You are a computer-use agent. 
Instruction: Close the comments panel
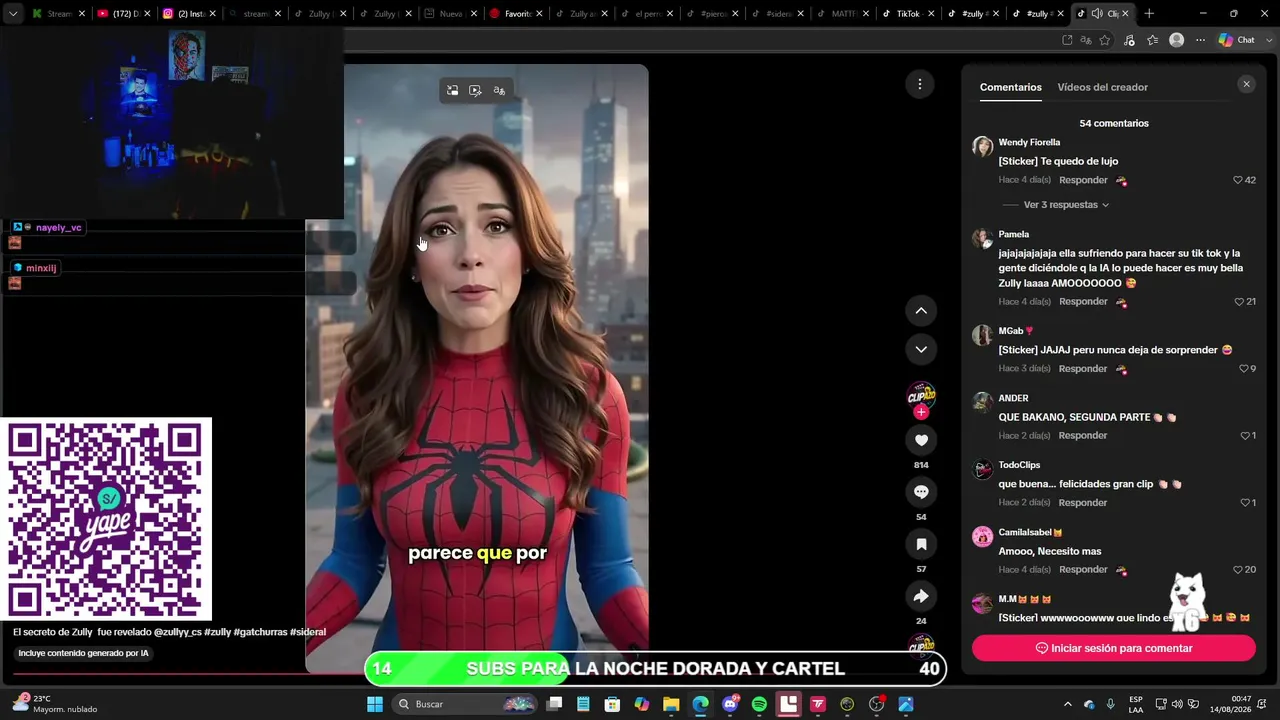[1246, 85]
